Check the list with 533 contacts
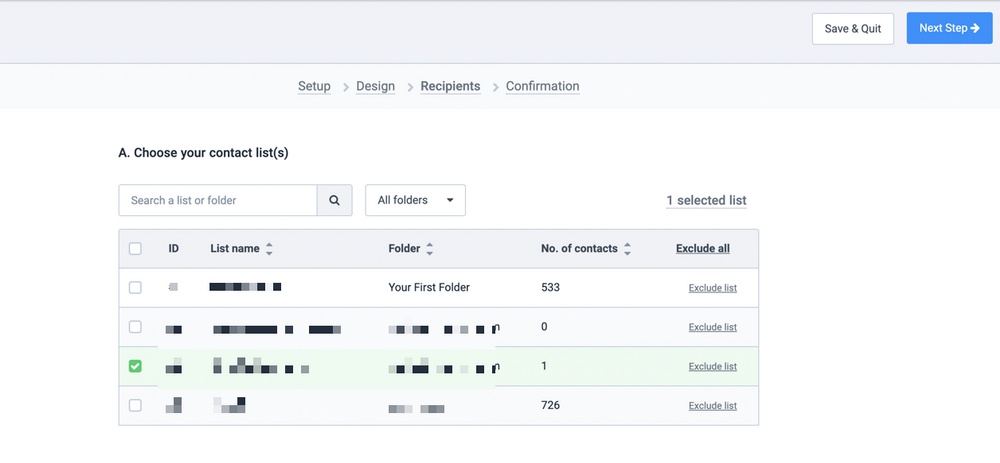The image size is (1000, 463). click(135, 288)
